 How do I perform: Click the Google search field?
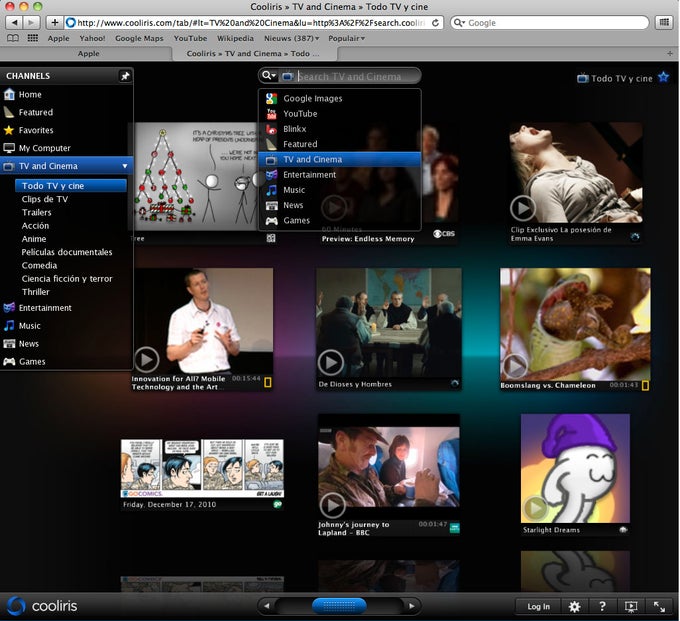click(549, 23)
